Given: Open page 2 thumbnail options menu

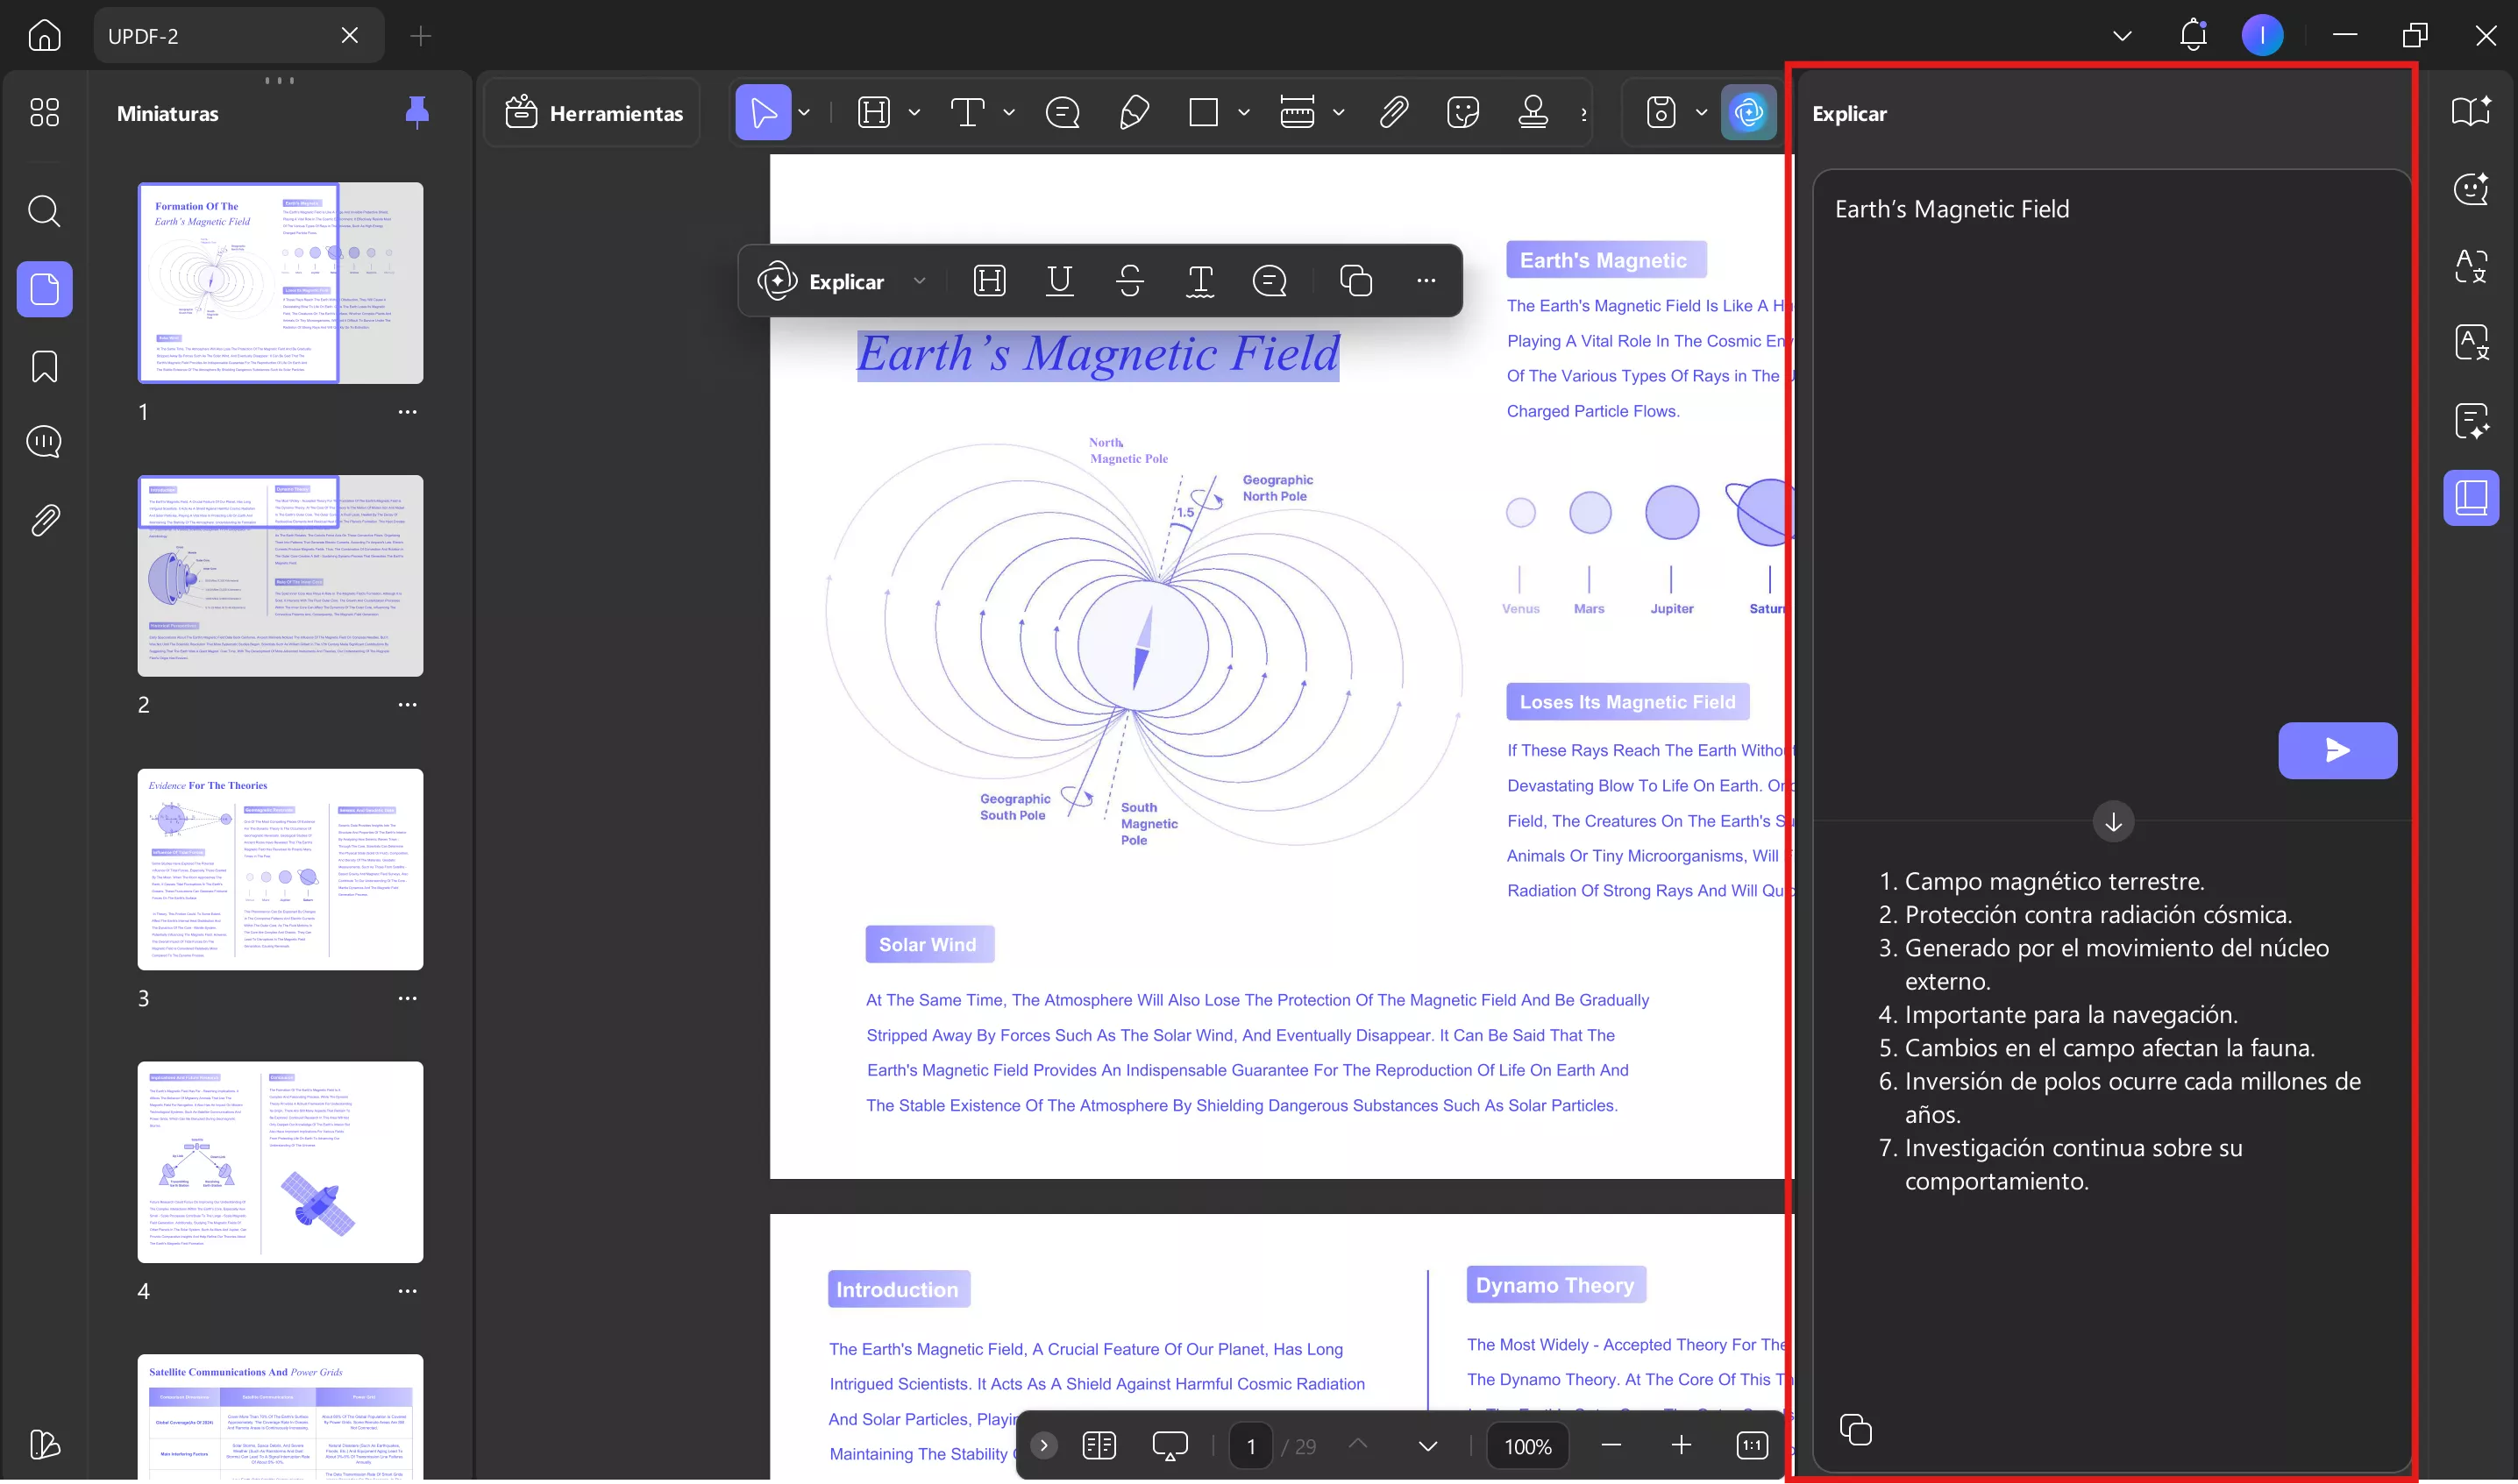Looking at the screenshot, I should (x=407, y=705).
